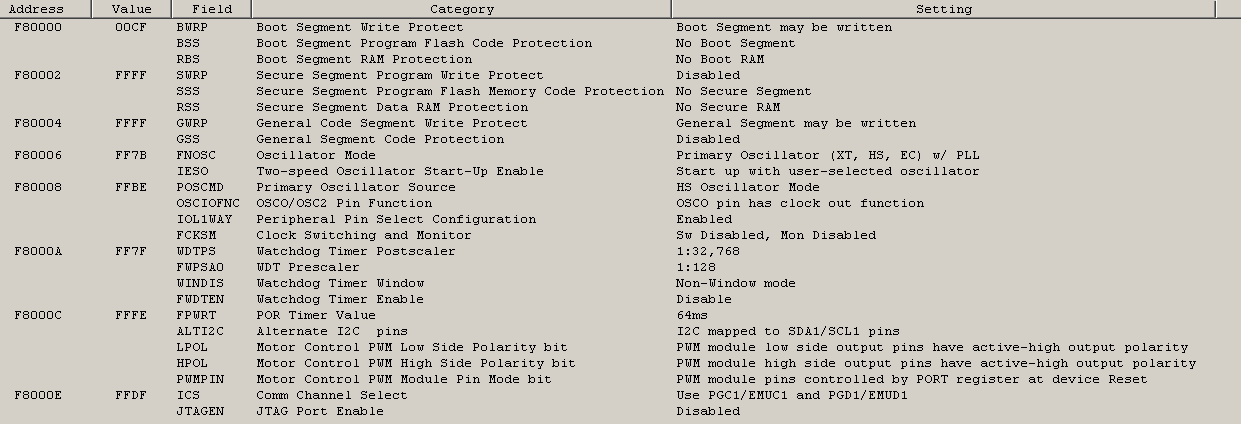Select the F8000C address cell
Image resolution: width=1241 pixels, height=424 pixels.
click(38, 315)
